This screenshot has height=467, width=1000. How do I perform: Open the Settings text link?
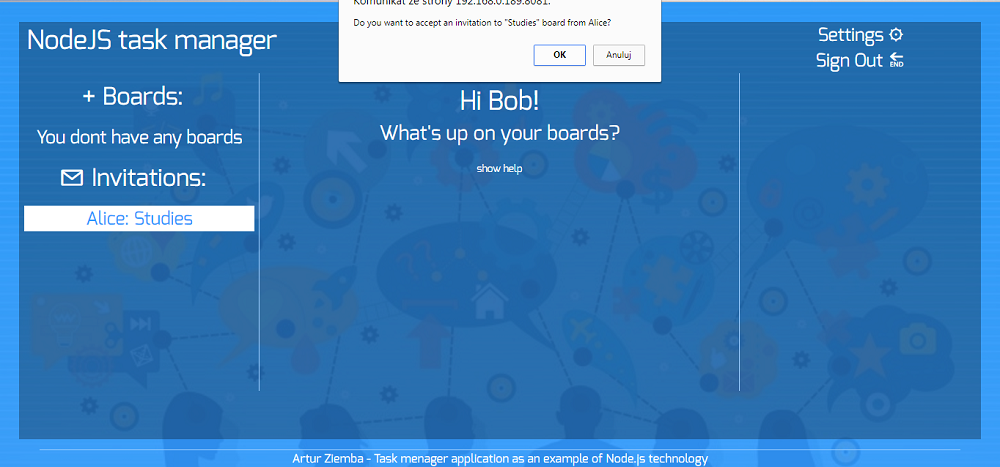(x=850, y=35)
